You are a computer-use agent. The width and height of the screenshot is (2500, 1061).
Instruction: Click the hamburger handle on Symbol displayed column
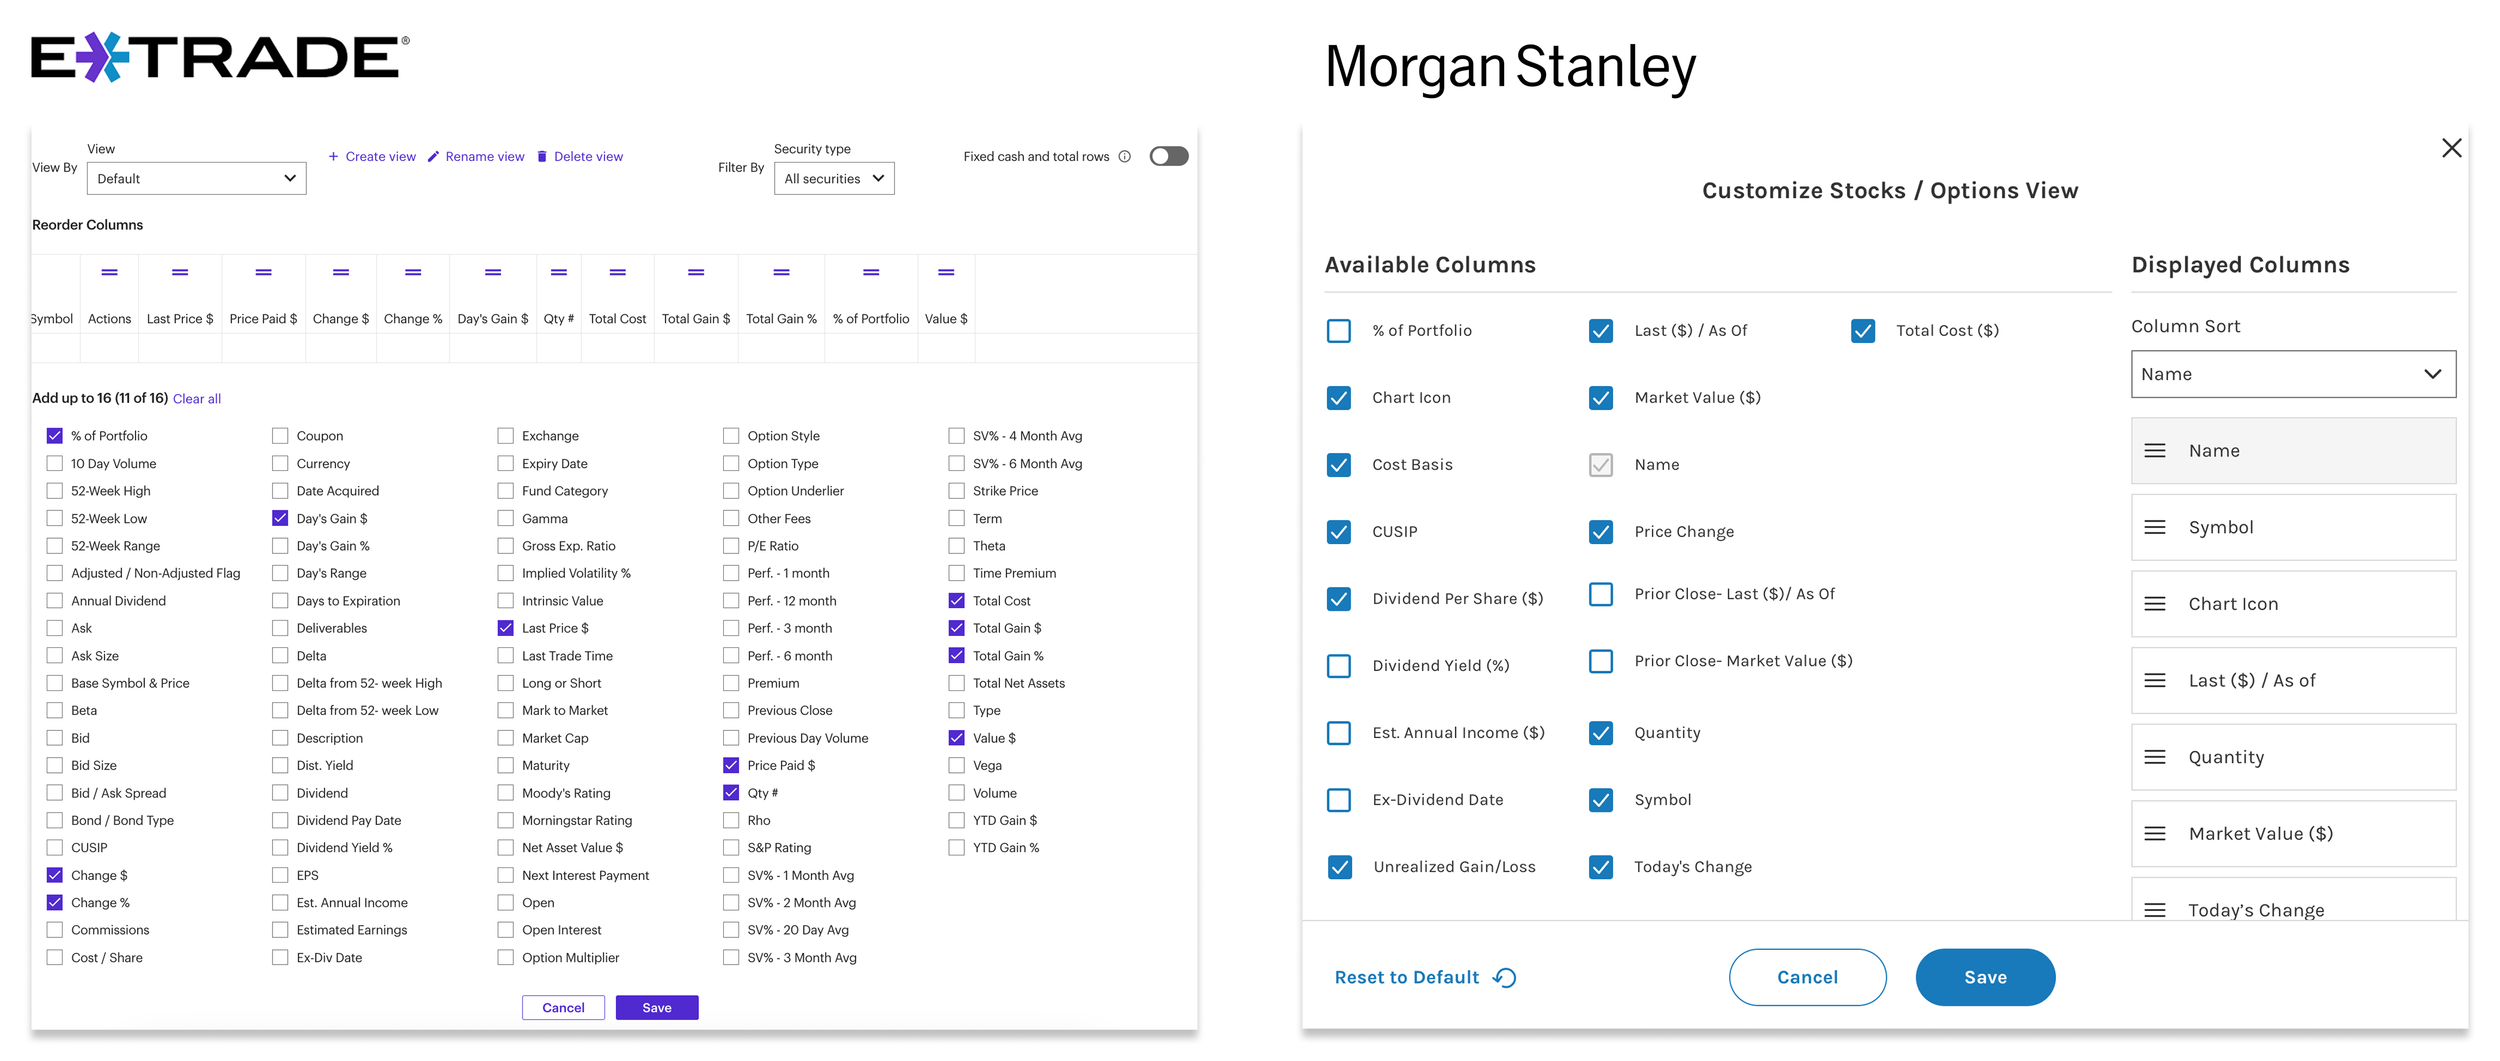(2155, 528)
